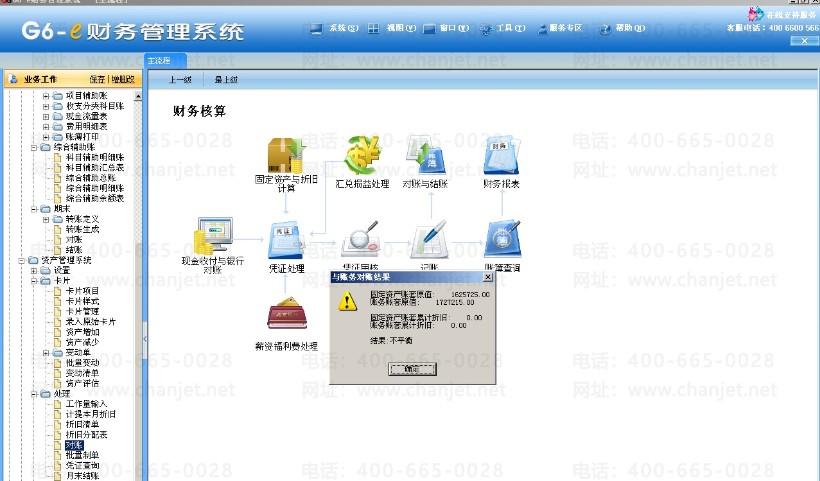Click the tree scrollbar up arrow
Image resolution: width=820 pixels, height=481 pixels.
point(138,96)
